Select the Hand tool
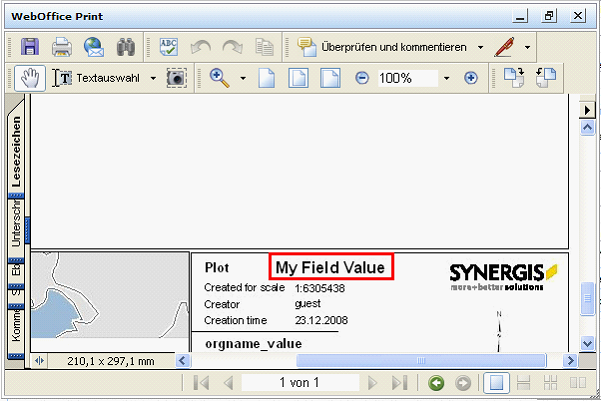 tap(30, 78)
